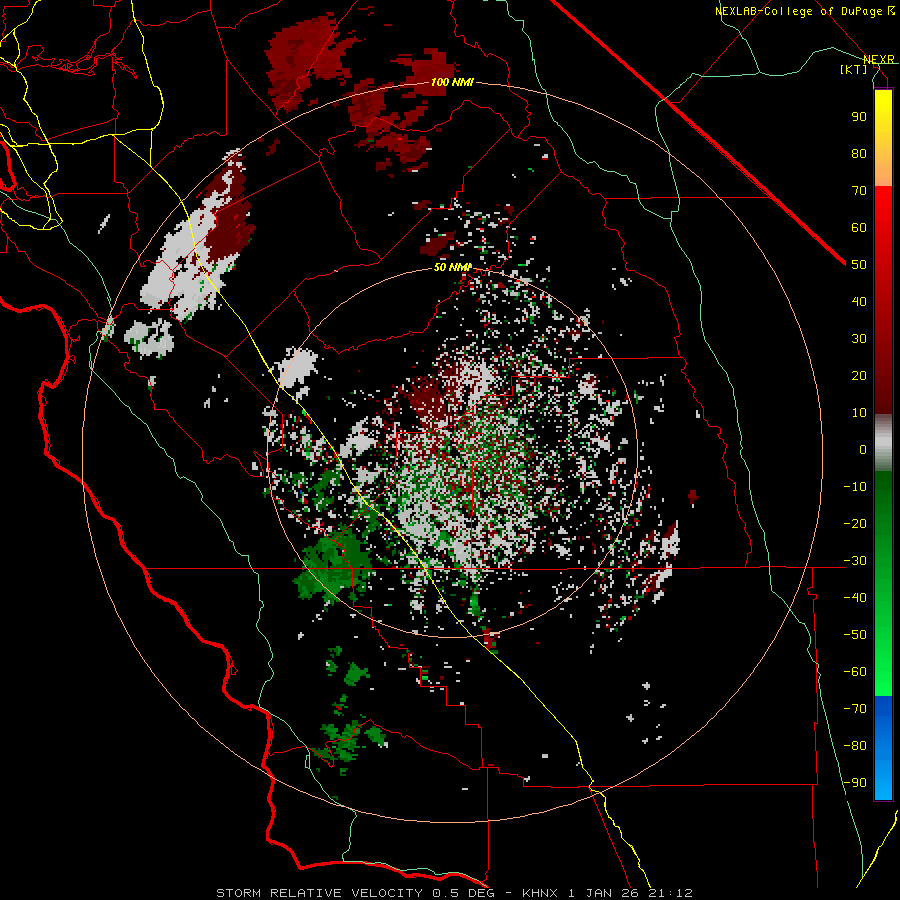
Task: Click the -40 value on the velocity scale
Action: tap(855, 598)
